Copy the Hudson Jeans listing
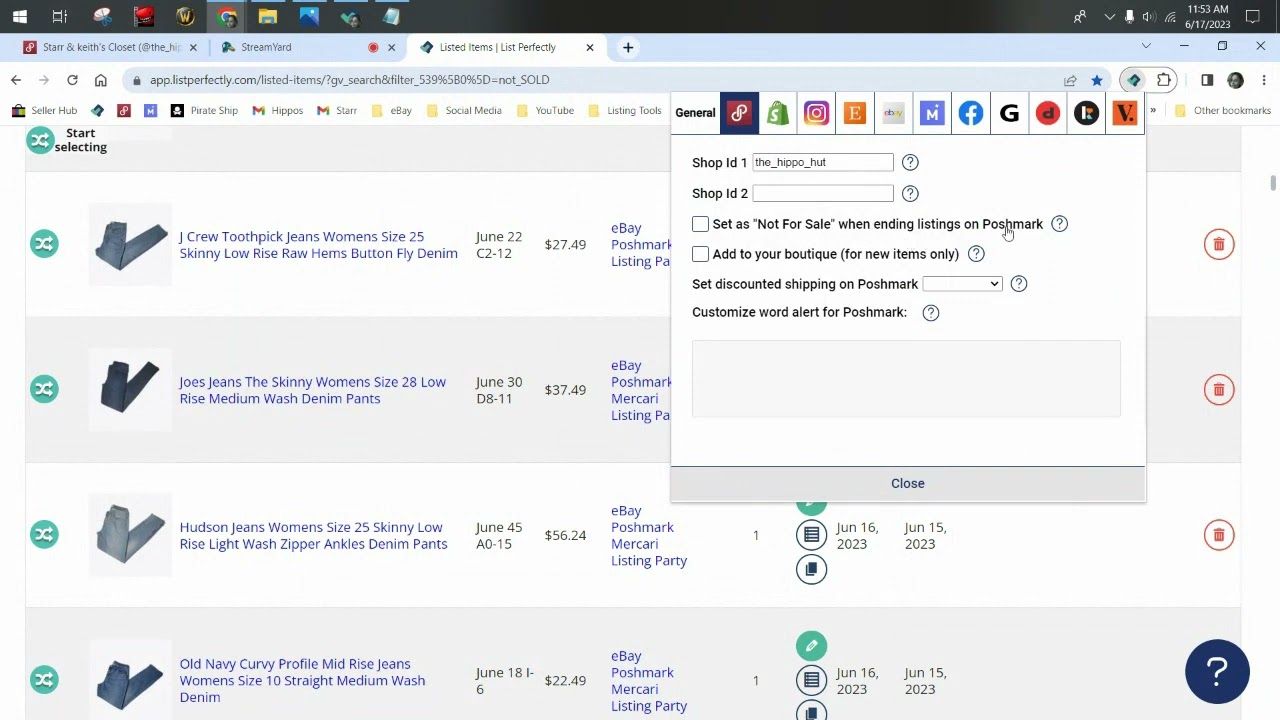This screenshot has width=1280, height=720. point(811,569)
